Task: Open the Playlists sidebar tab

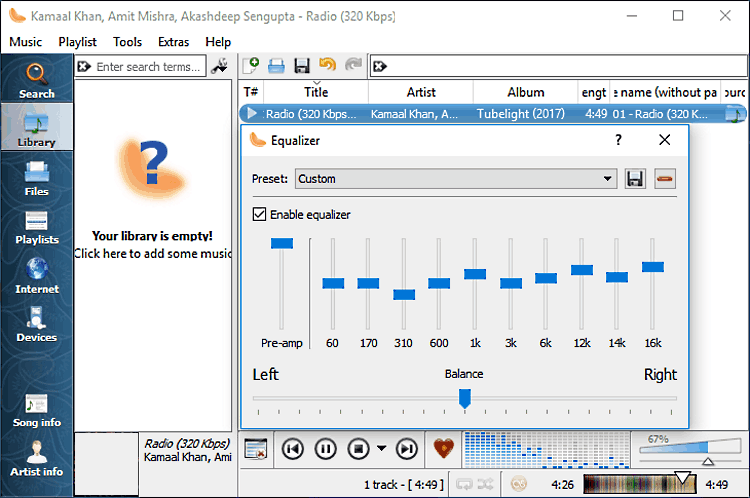Action: (36, 227)
